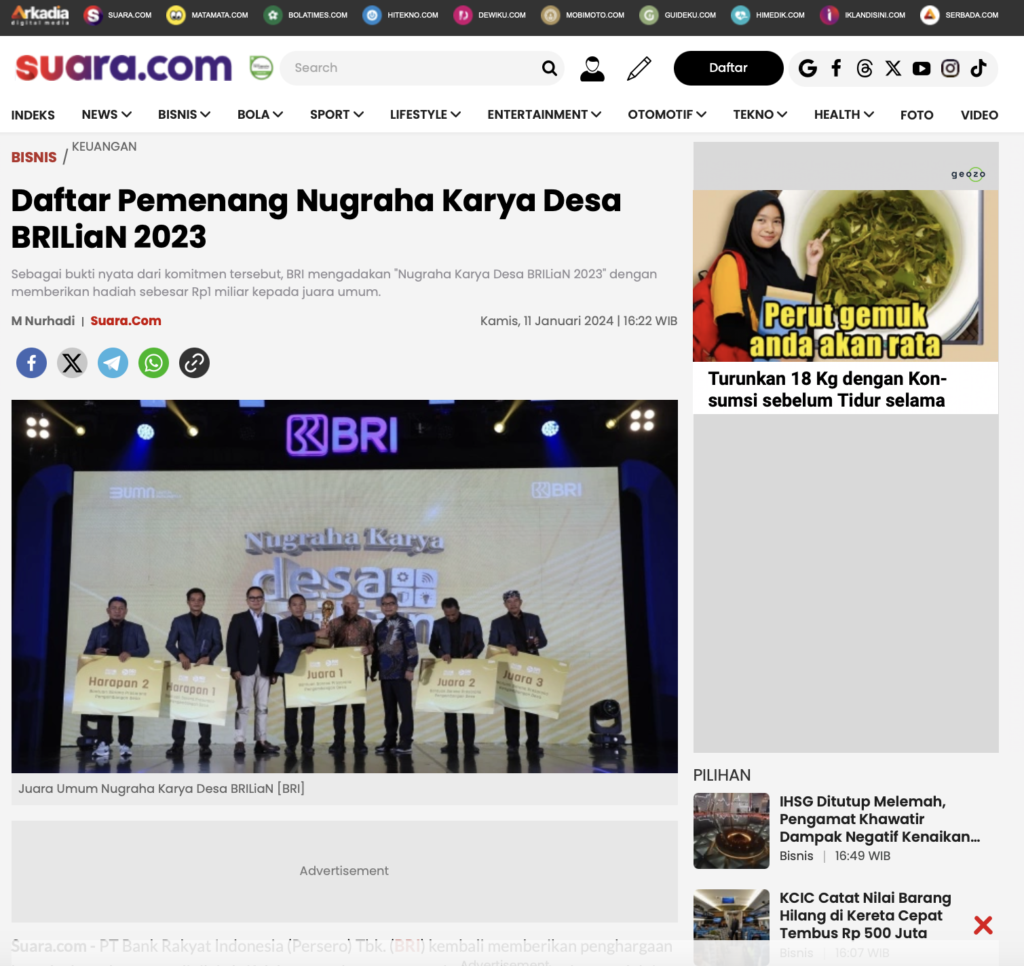Screen dimensions: 1024x966
Task: Go to FOTO menu item
Action: [x=916, y=115]
